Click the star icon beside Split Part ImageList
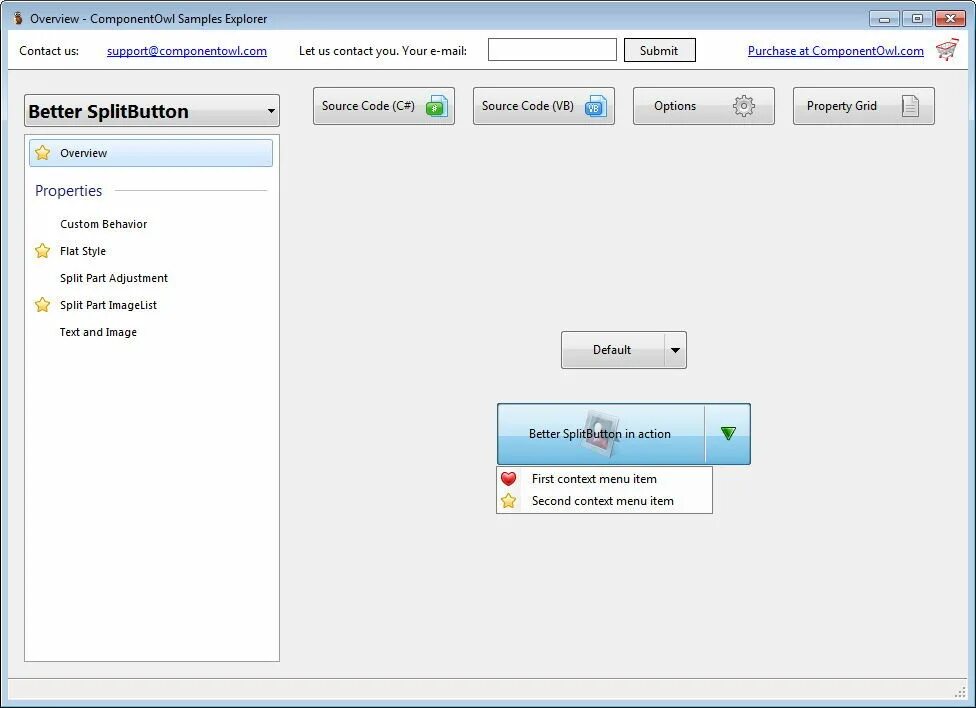The width and height of the screenshot is (976, 708). (42, 304)
